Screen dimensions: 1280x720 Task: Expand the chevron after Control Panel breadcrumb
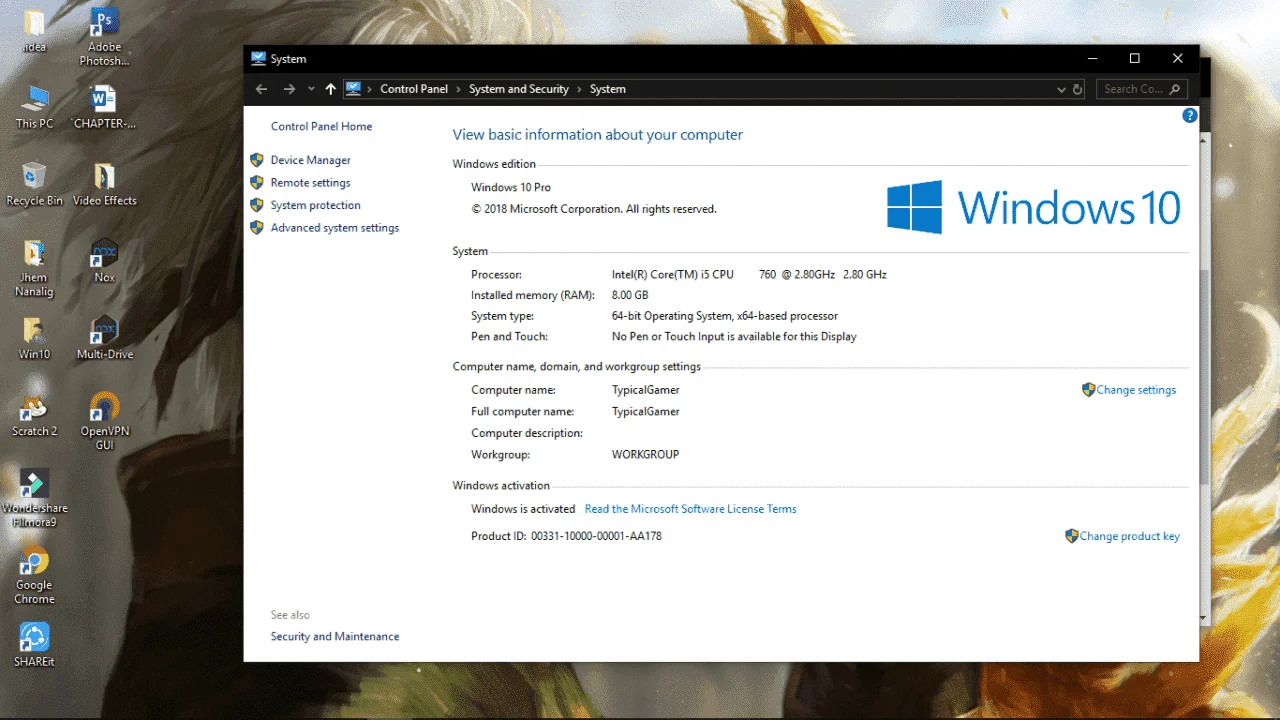[x=459, y=89]
